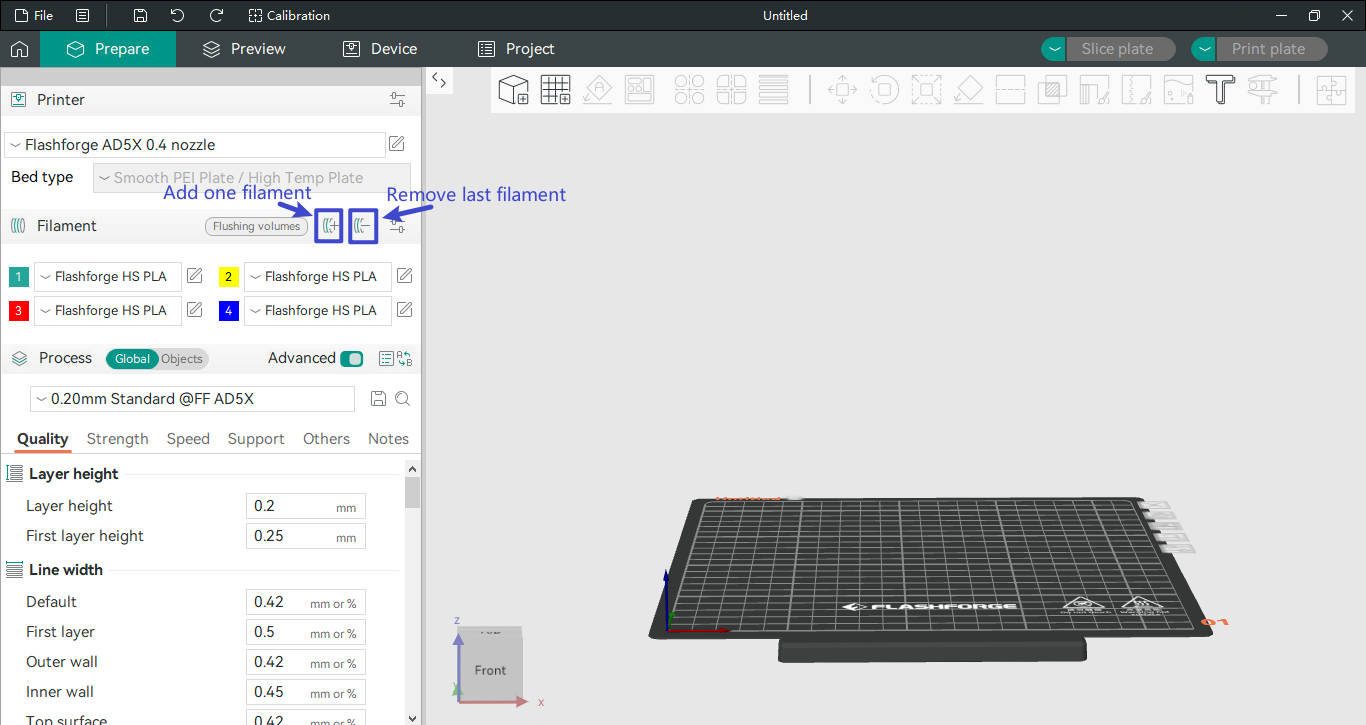Click the Variable layer height icon
This screenshot has width=1366, height=725.
pyautogui.click(x=773, y=90)
